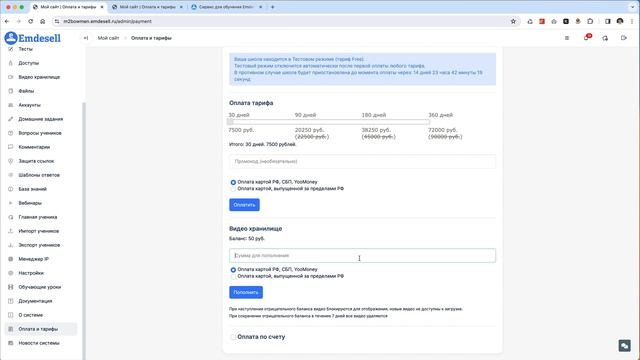Open a new browser tab
Viewport: 640px width, 360px height.
click(273, 7)
